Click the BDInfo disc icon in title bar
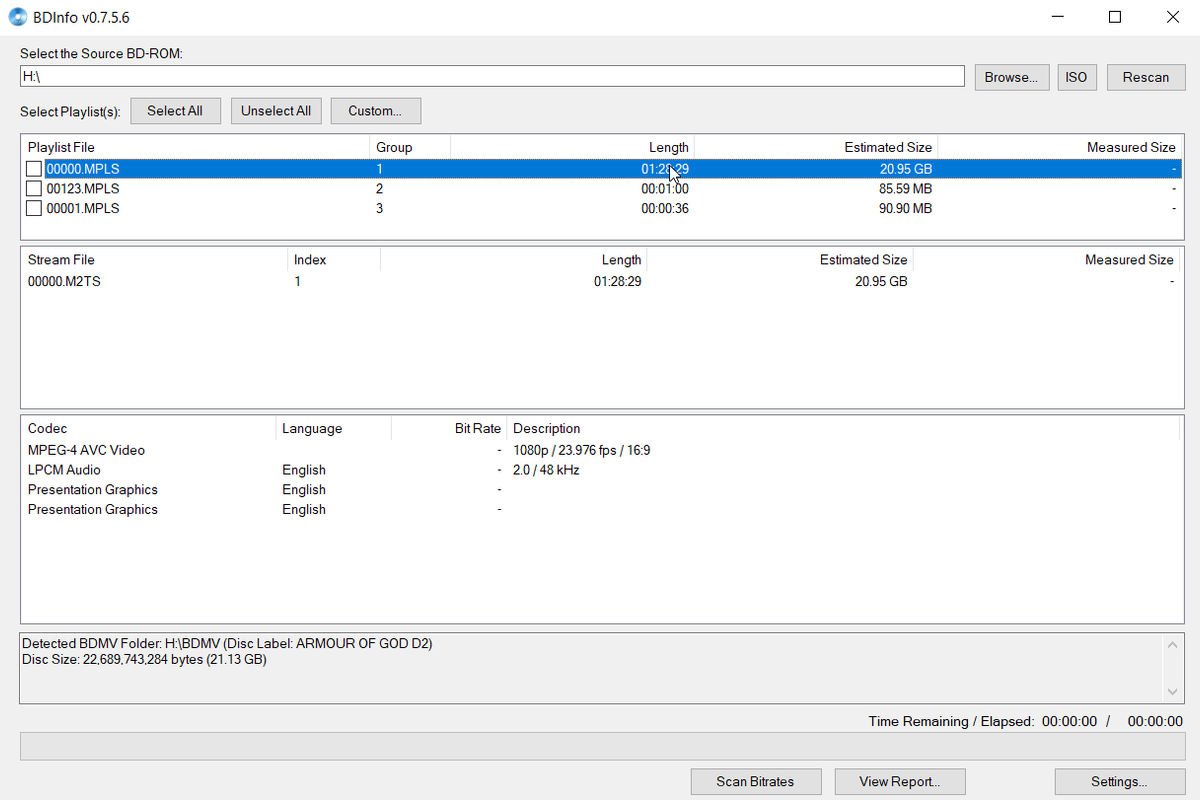The height and width of the screenshot is (800, 1200). [x=19, y=17]
